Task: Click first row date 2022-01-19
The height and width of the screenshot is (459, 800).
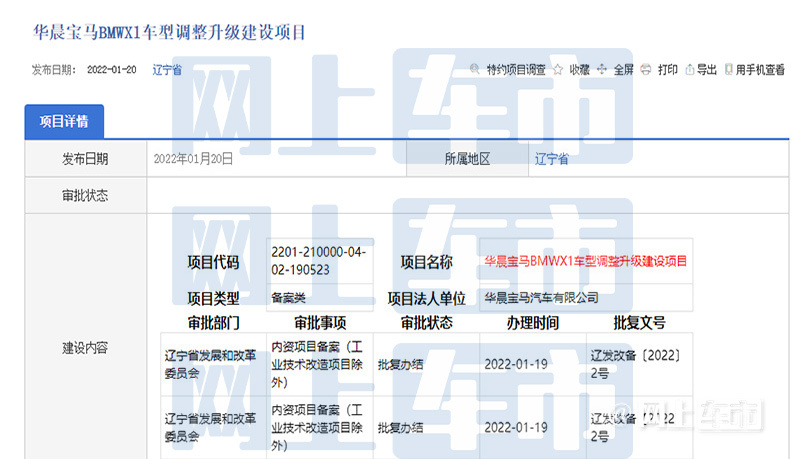Action: tap(516, 364)
